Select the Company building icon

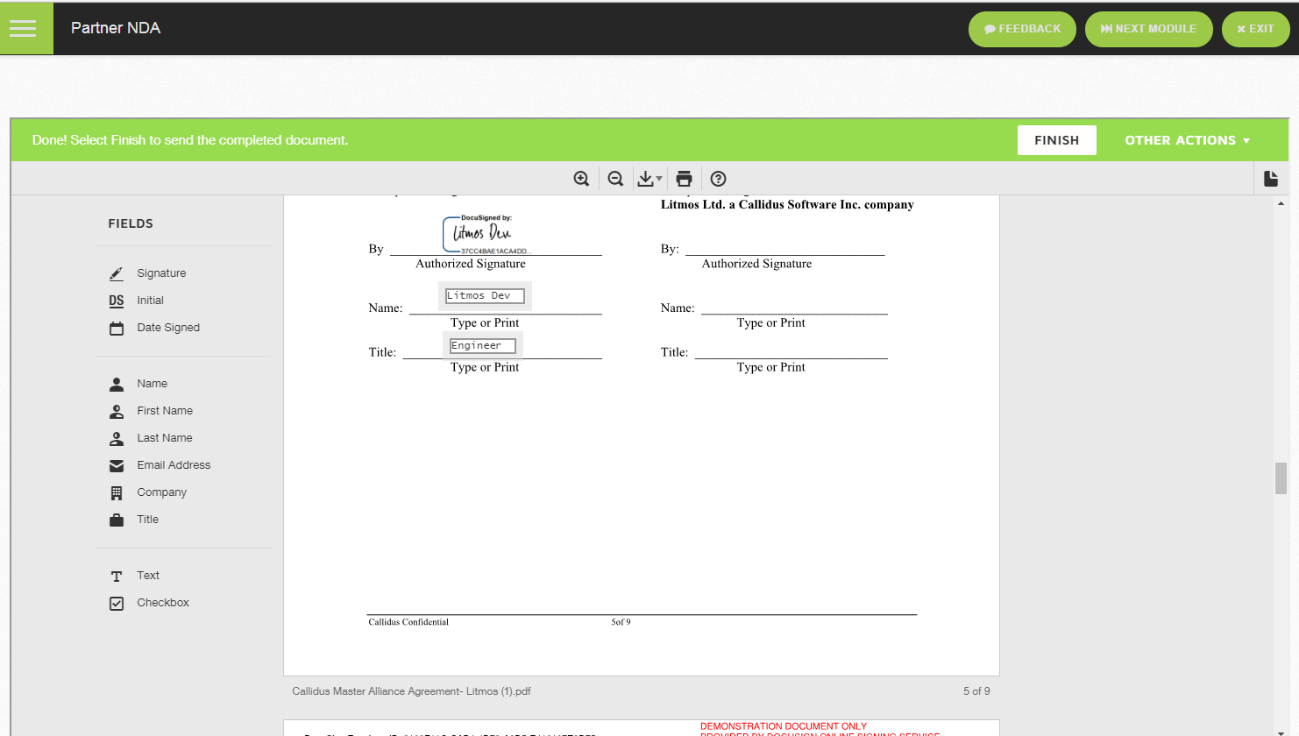coord(116,492)
